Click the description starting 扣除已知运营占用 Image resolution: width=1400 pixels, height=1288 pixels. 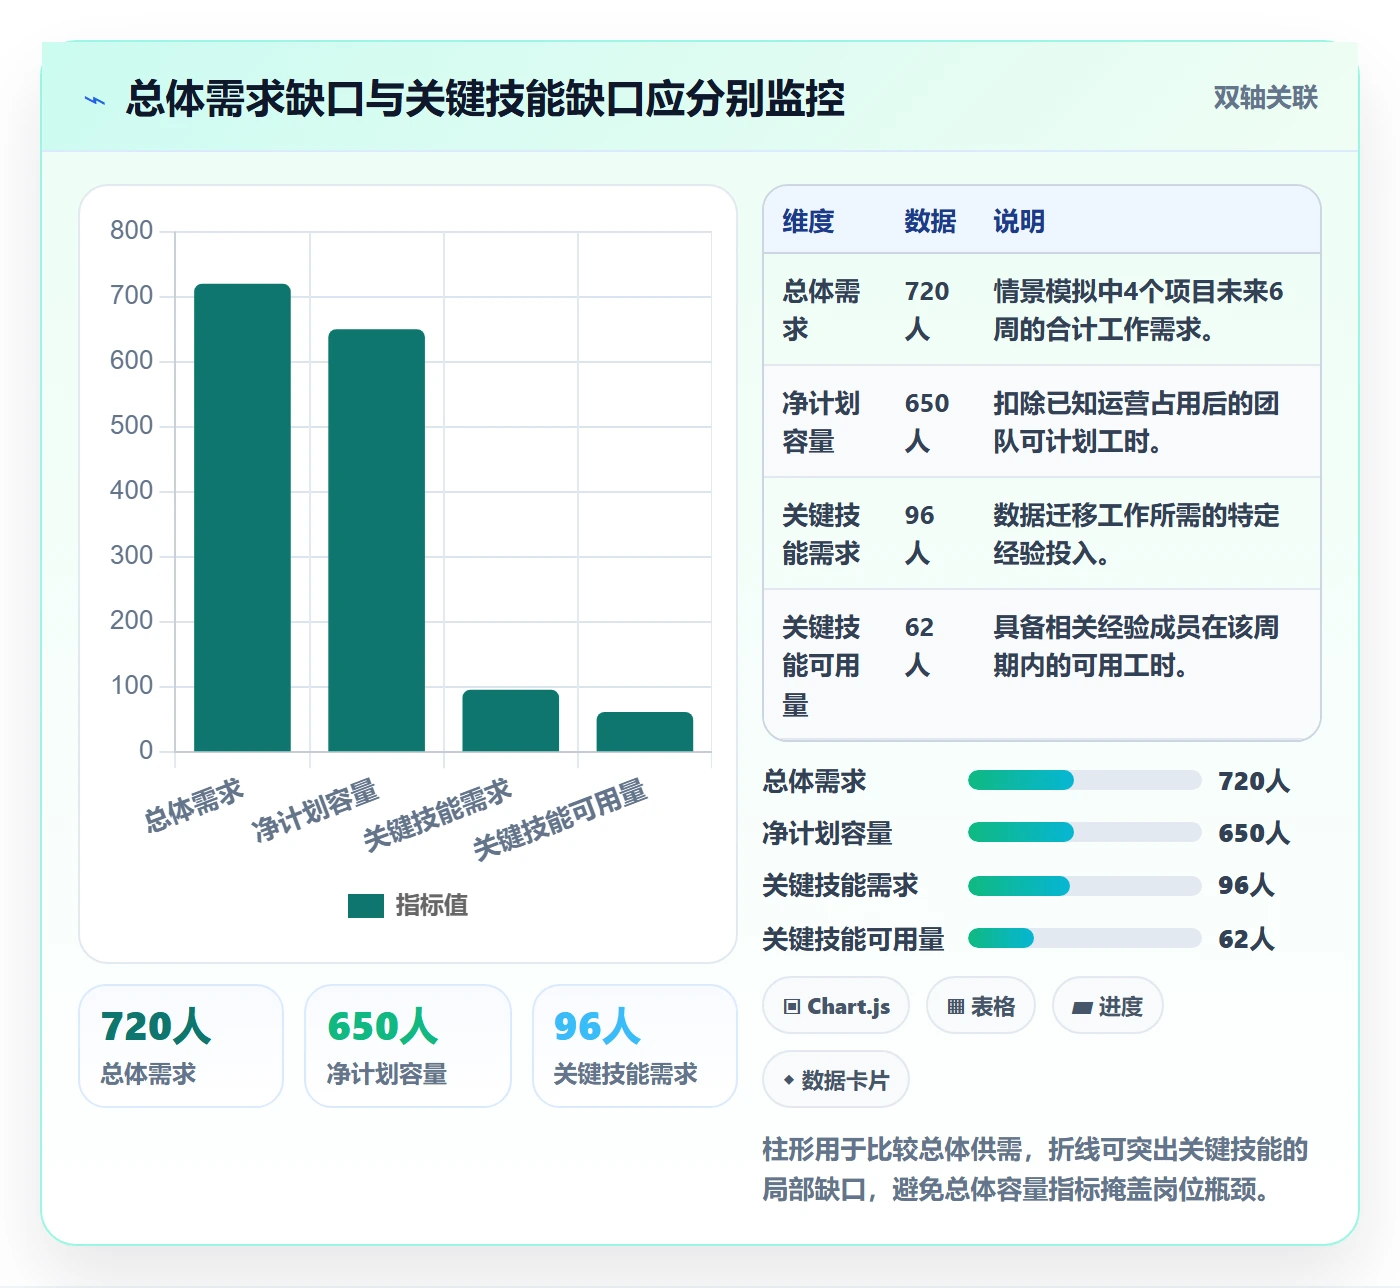1136,422
